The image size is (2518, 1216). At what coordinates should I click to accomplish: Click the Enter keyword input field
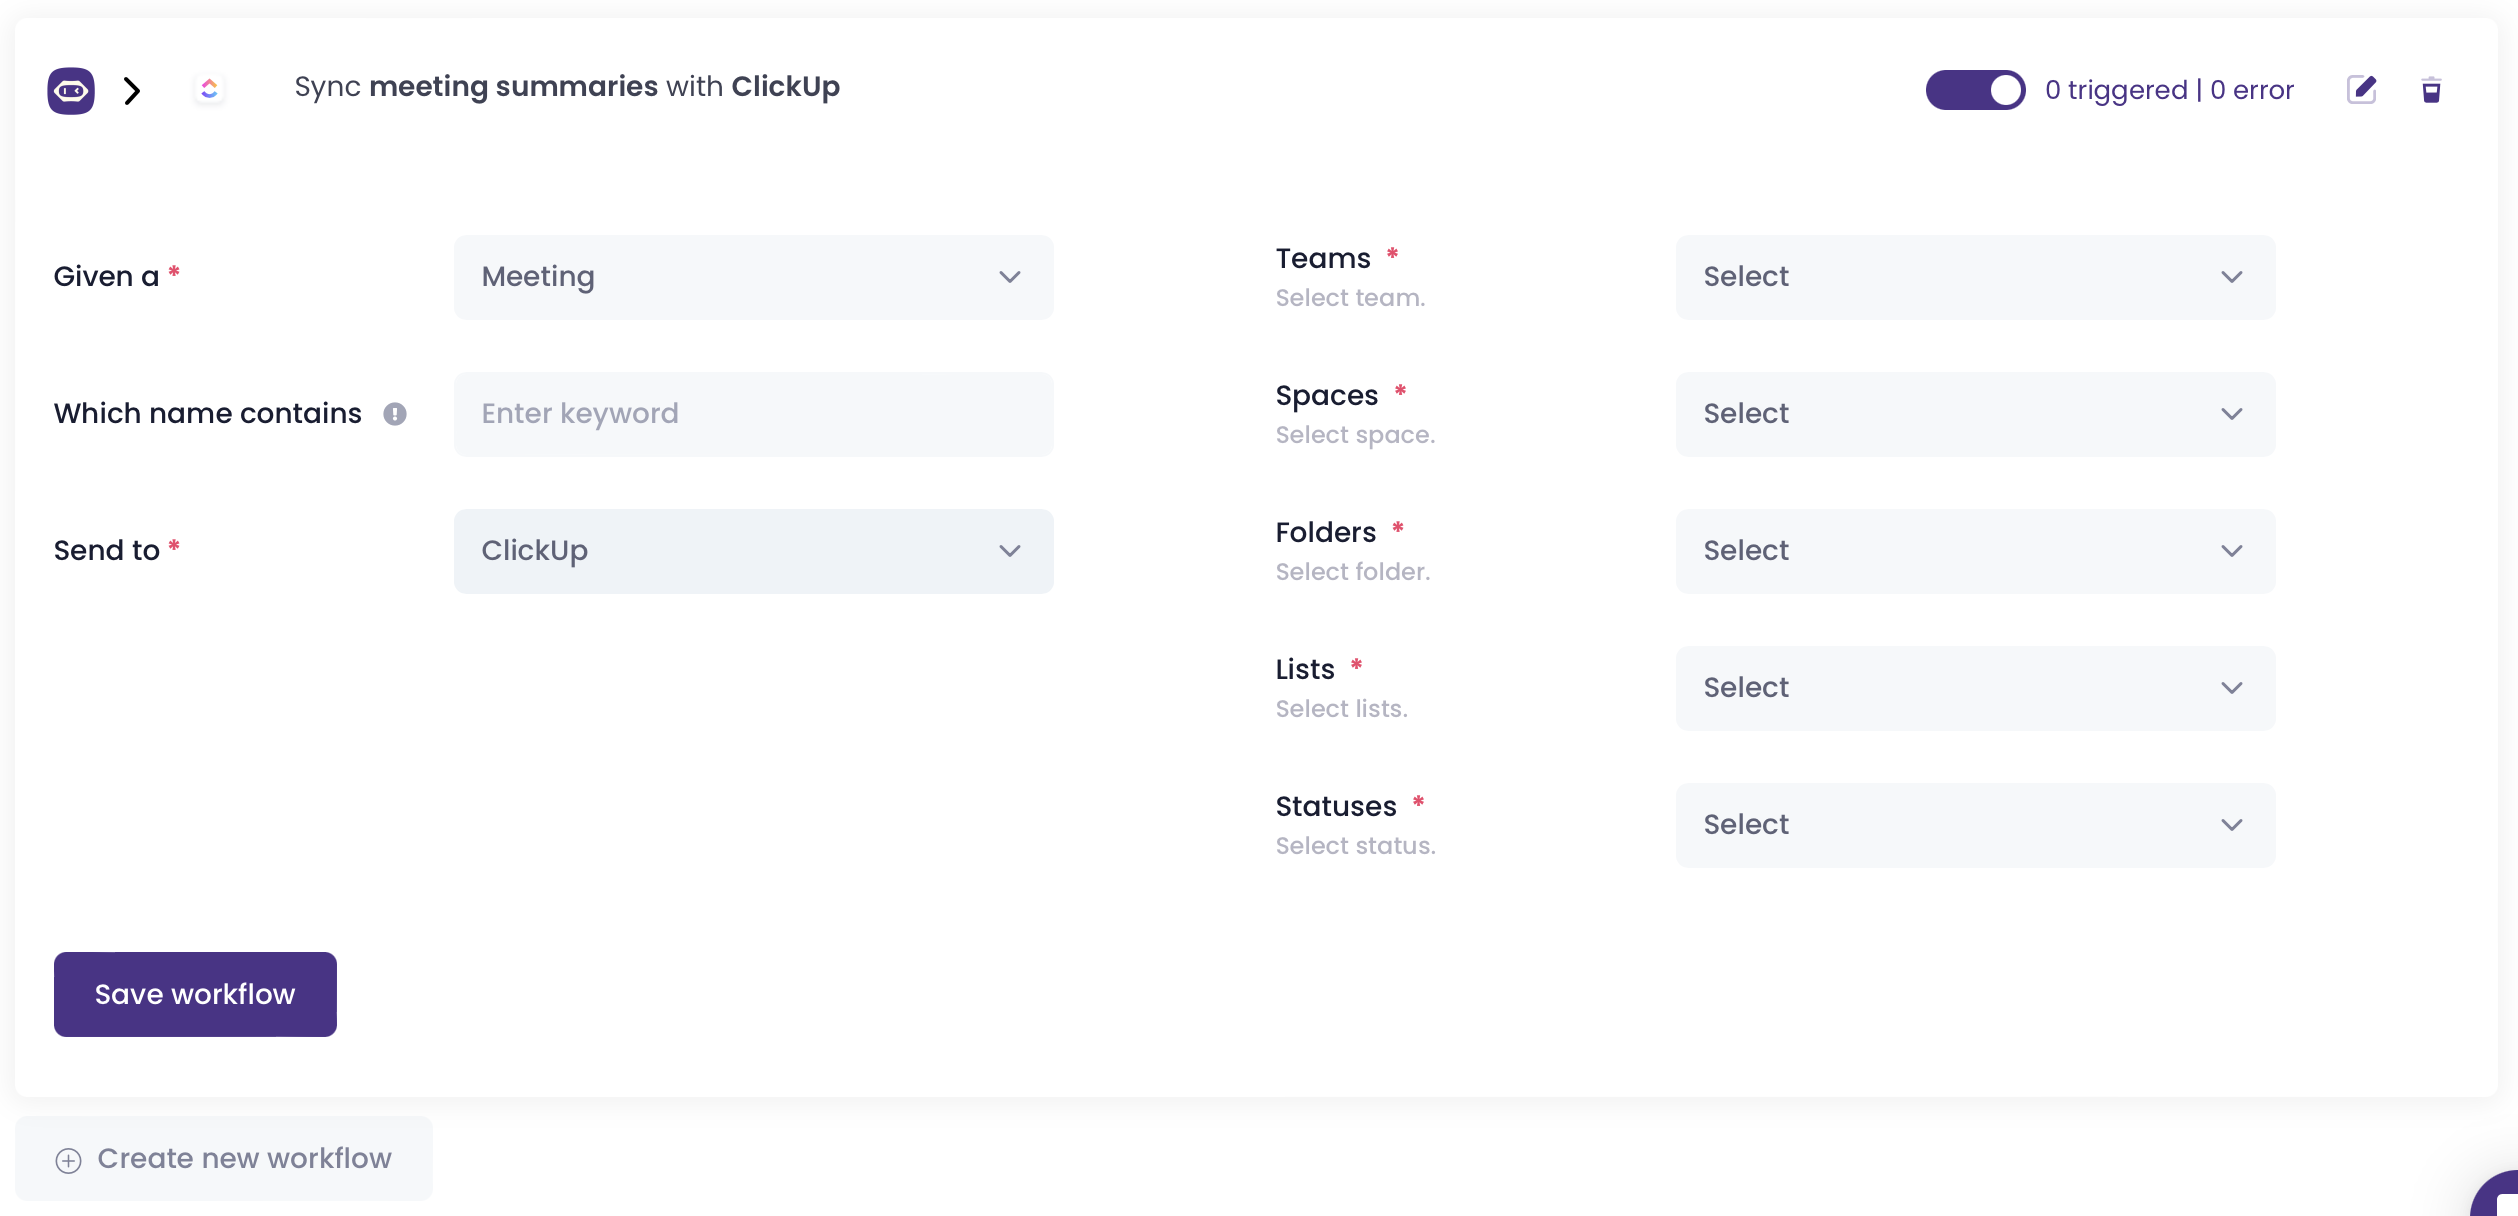coord(753,414)
